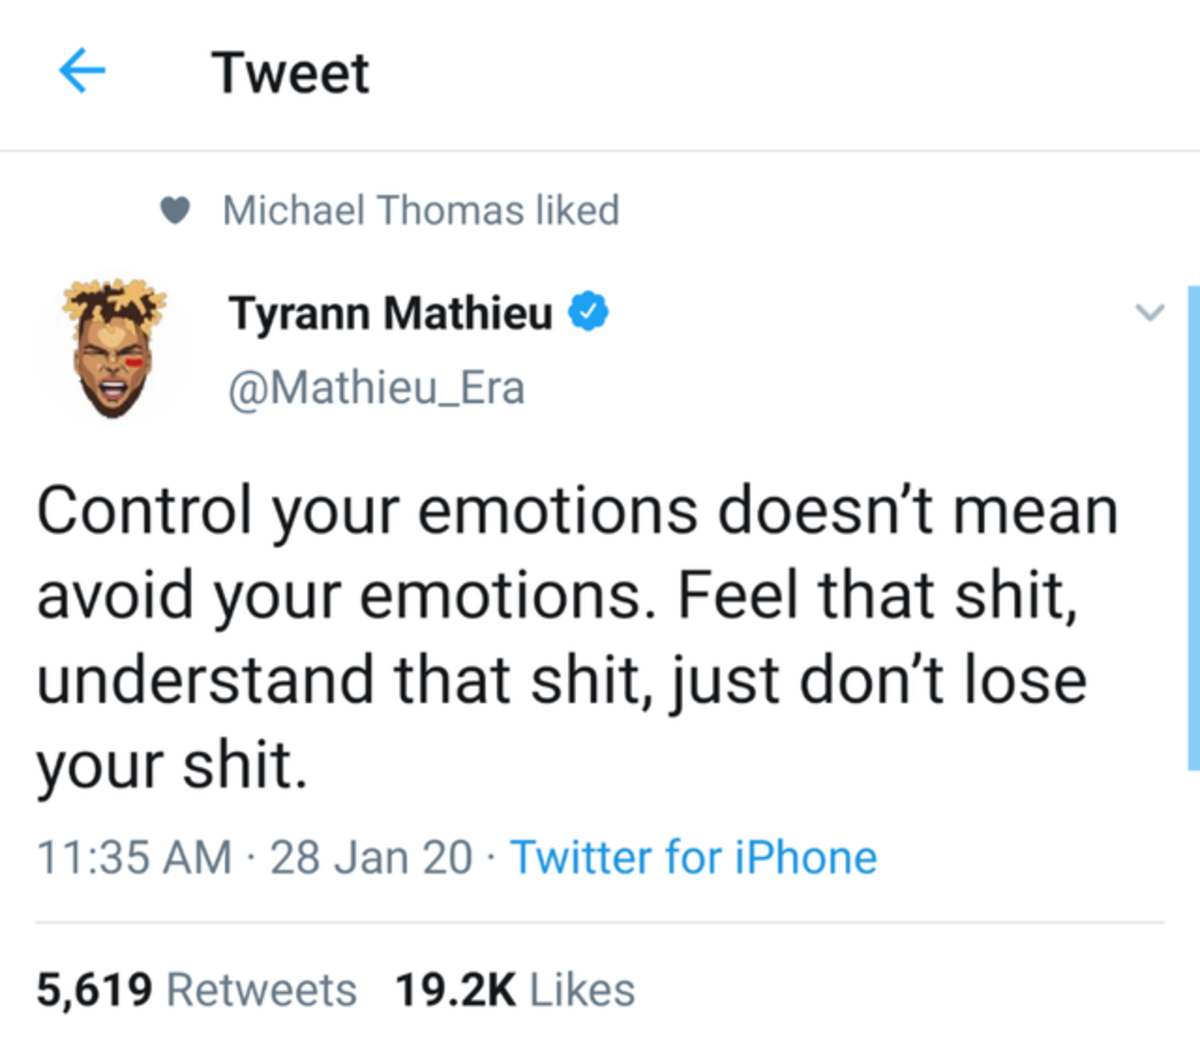The height and width of the screenshot is (1050, 1200).
Task: Click the 11:35 AM timestamp
Action: coord(134,857)
